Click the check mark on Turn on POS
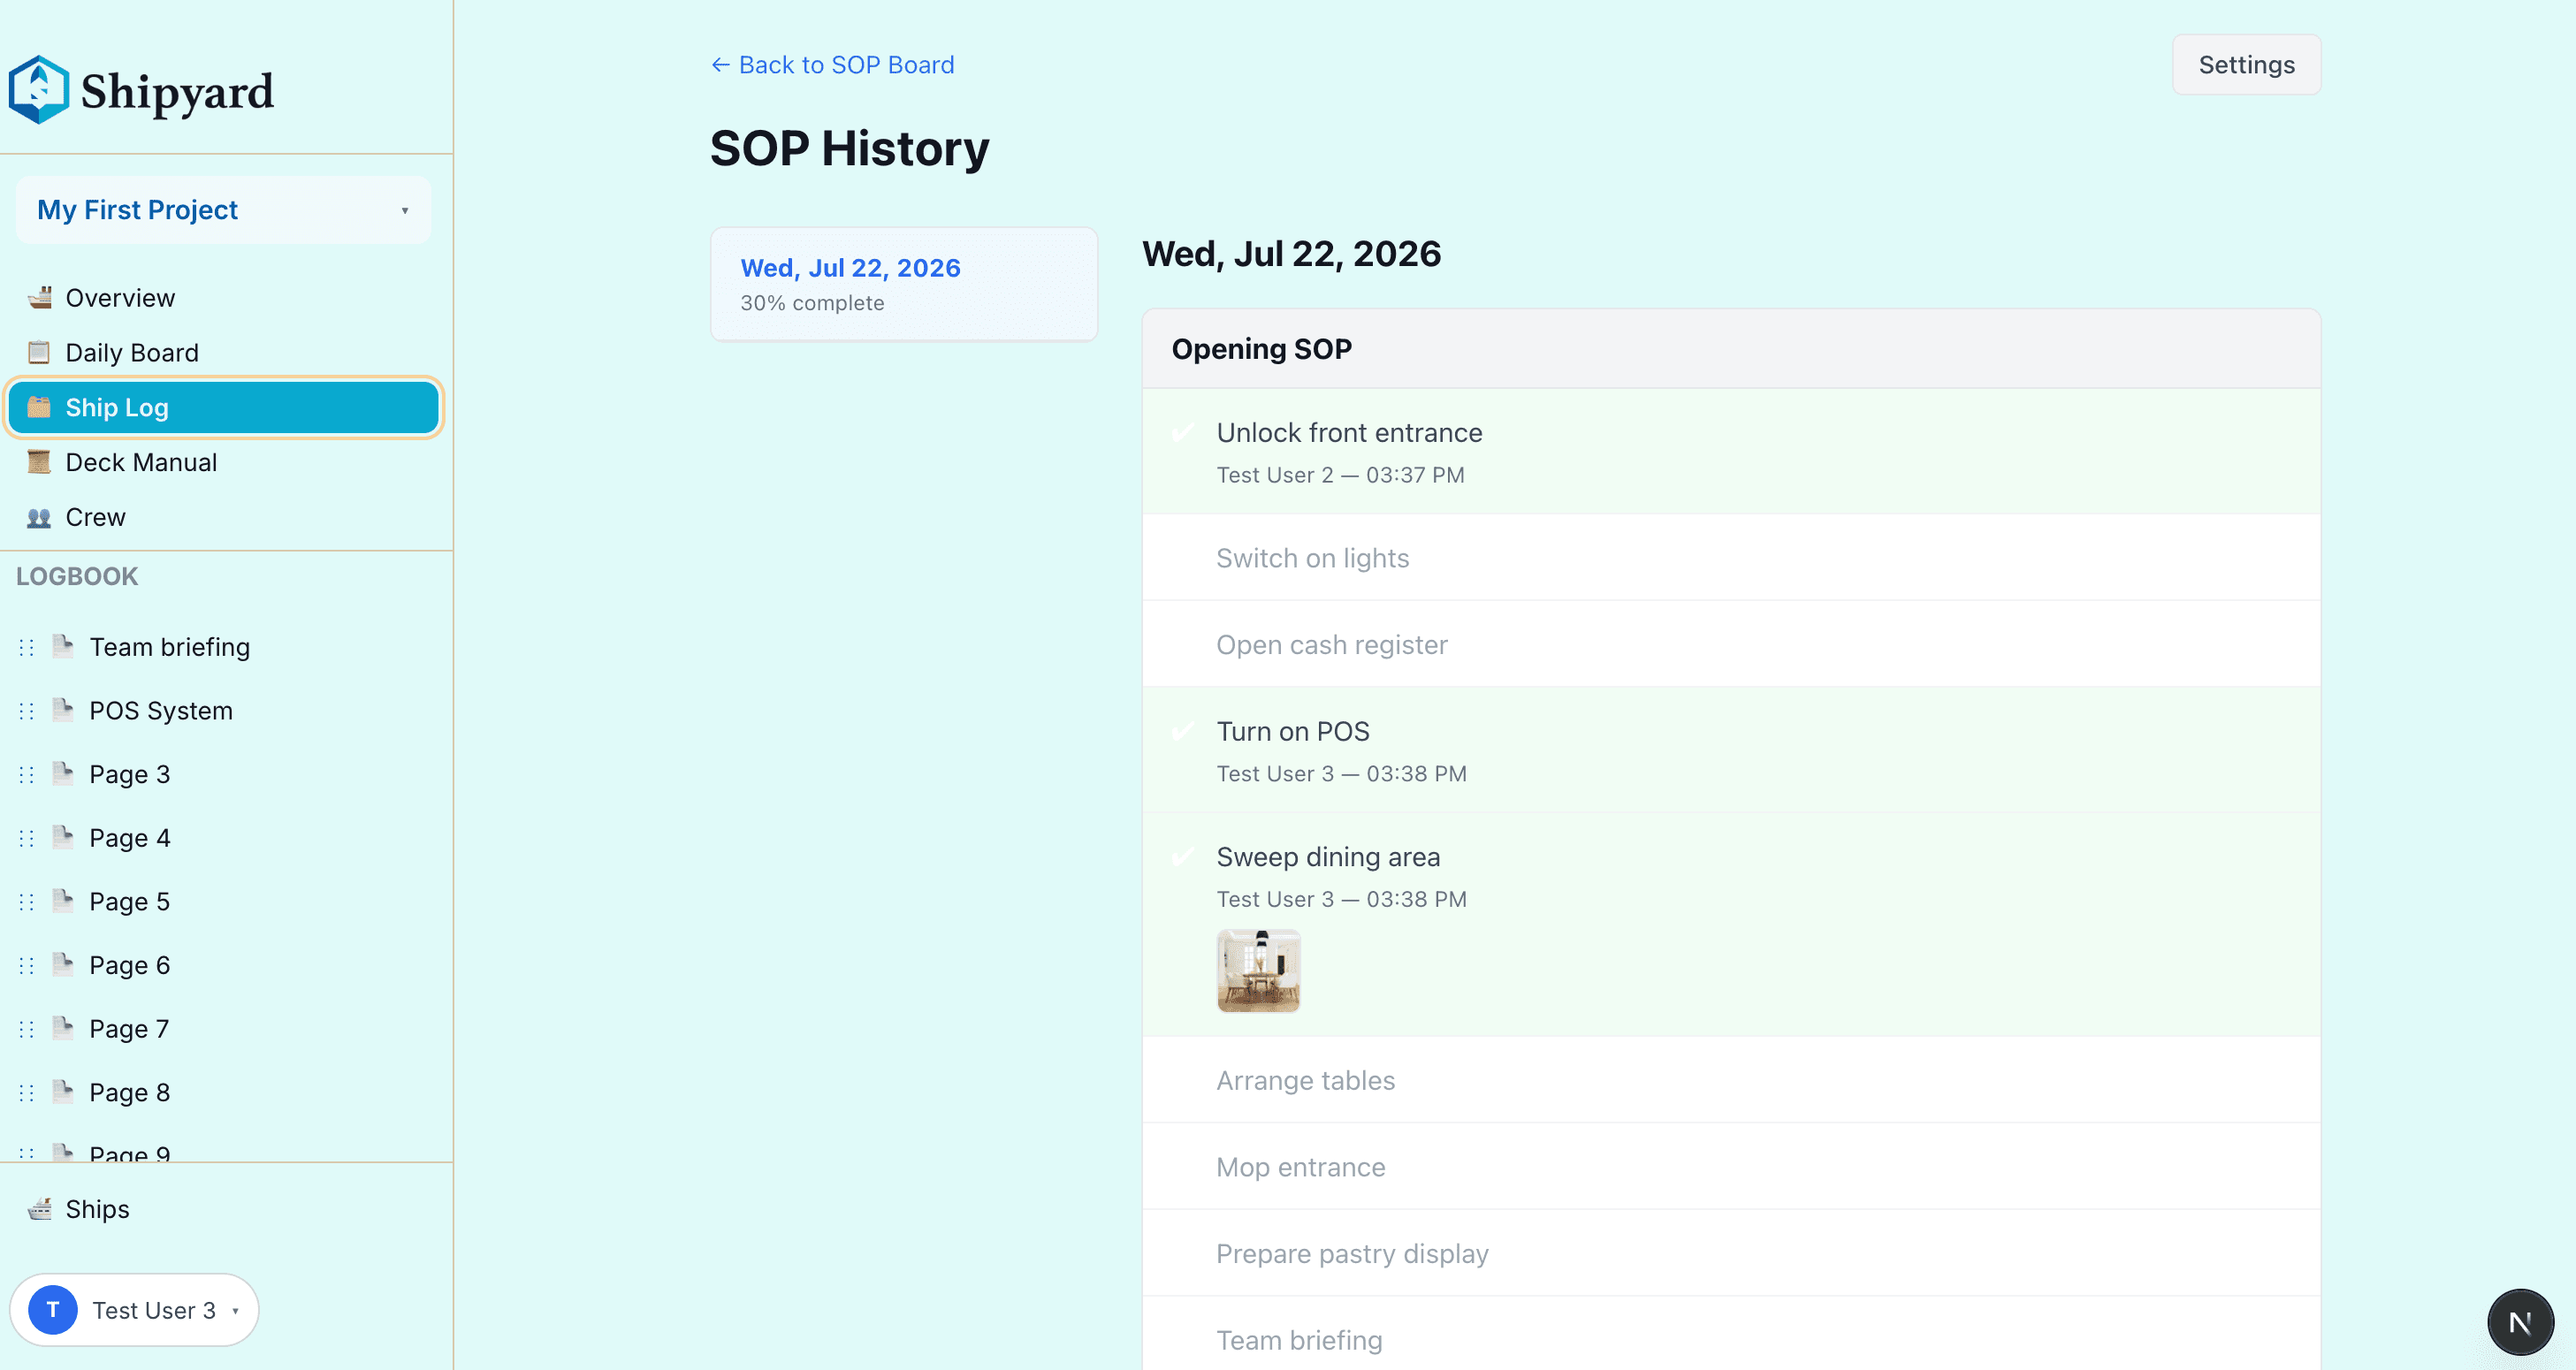 click(1183, 731)
